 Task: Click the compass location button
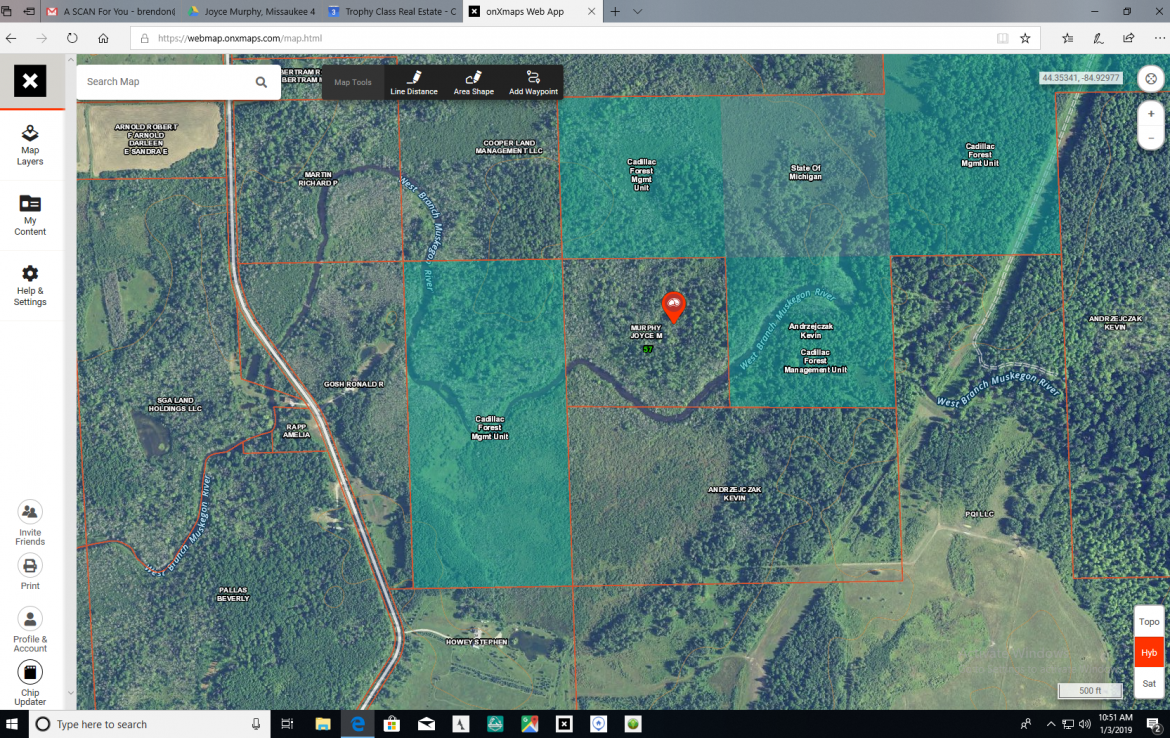tap(1151, 78)
